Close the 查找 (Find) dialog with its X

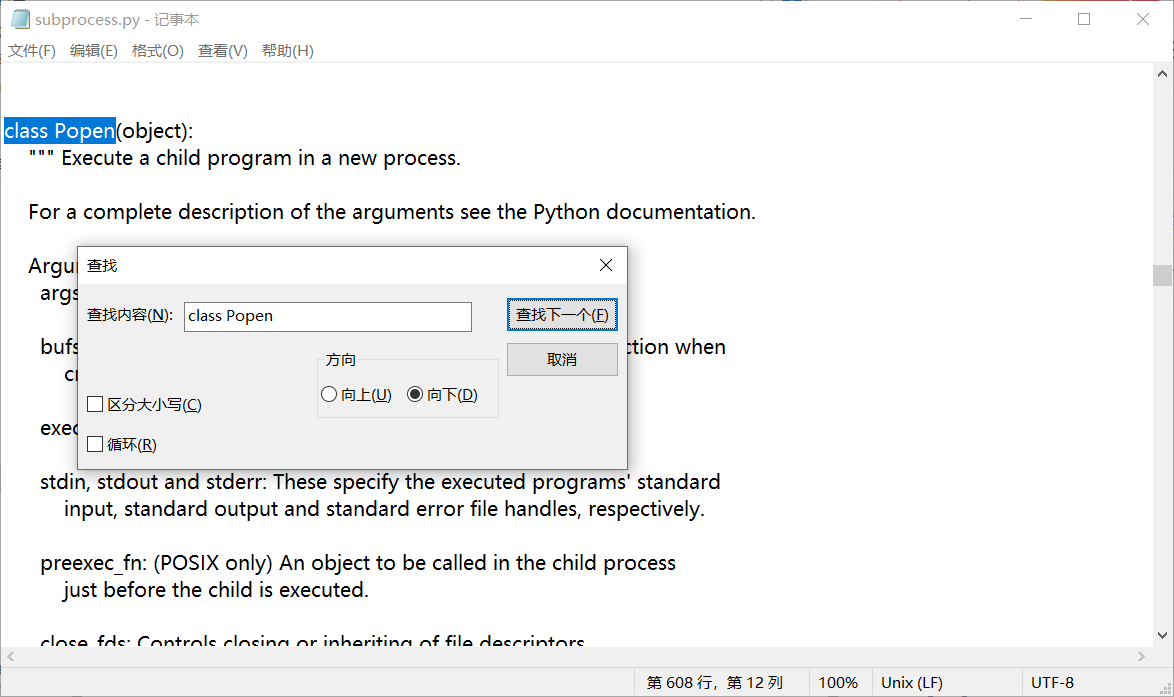pos(606,265)
